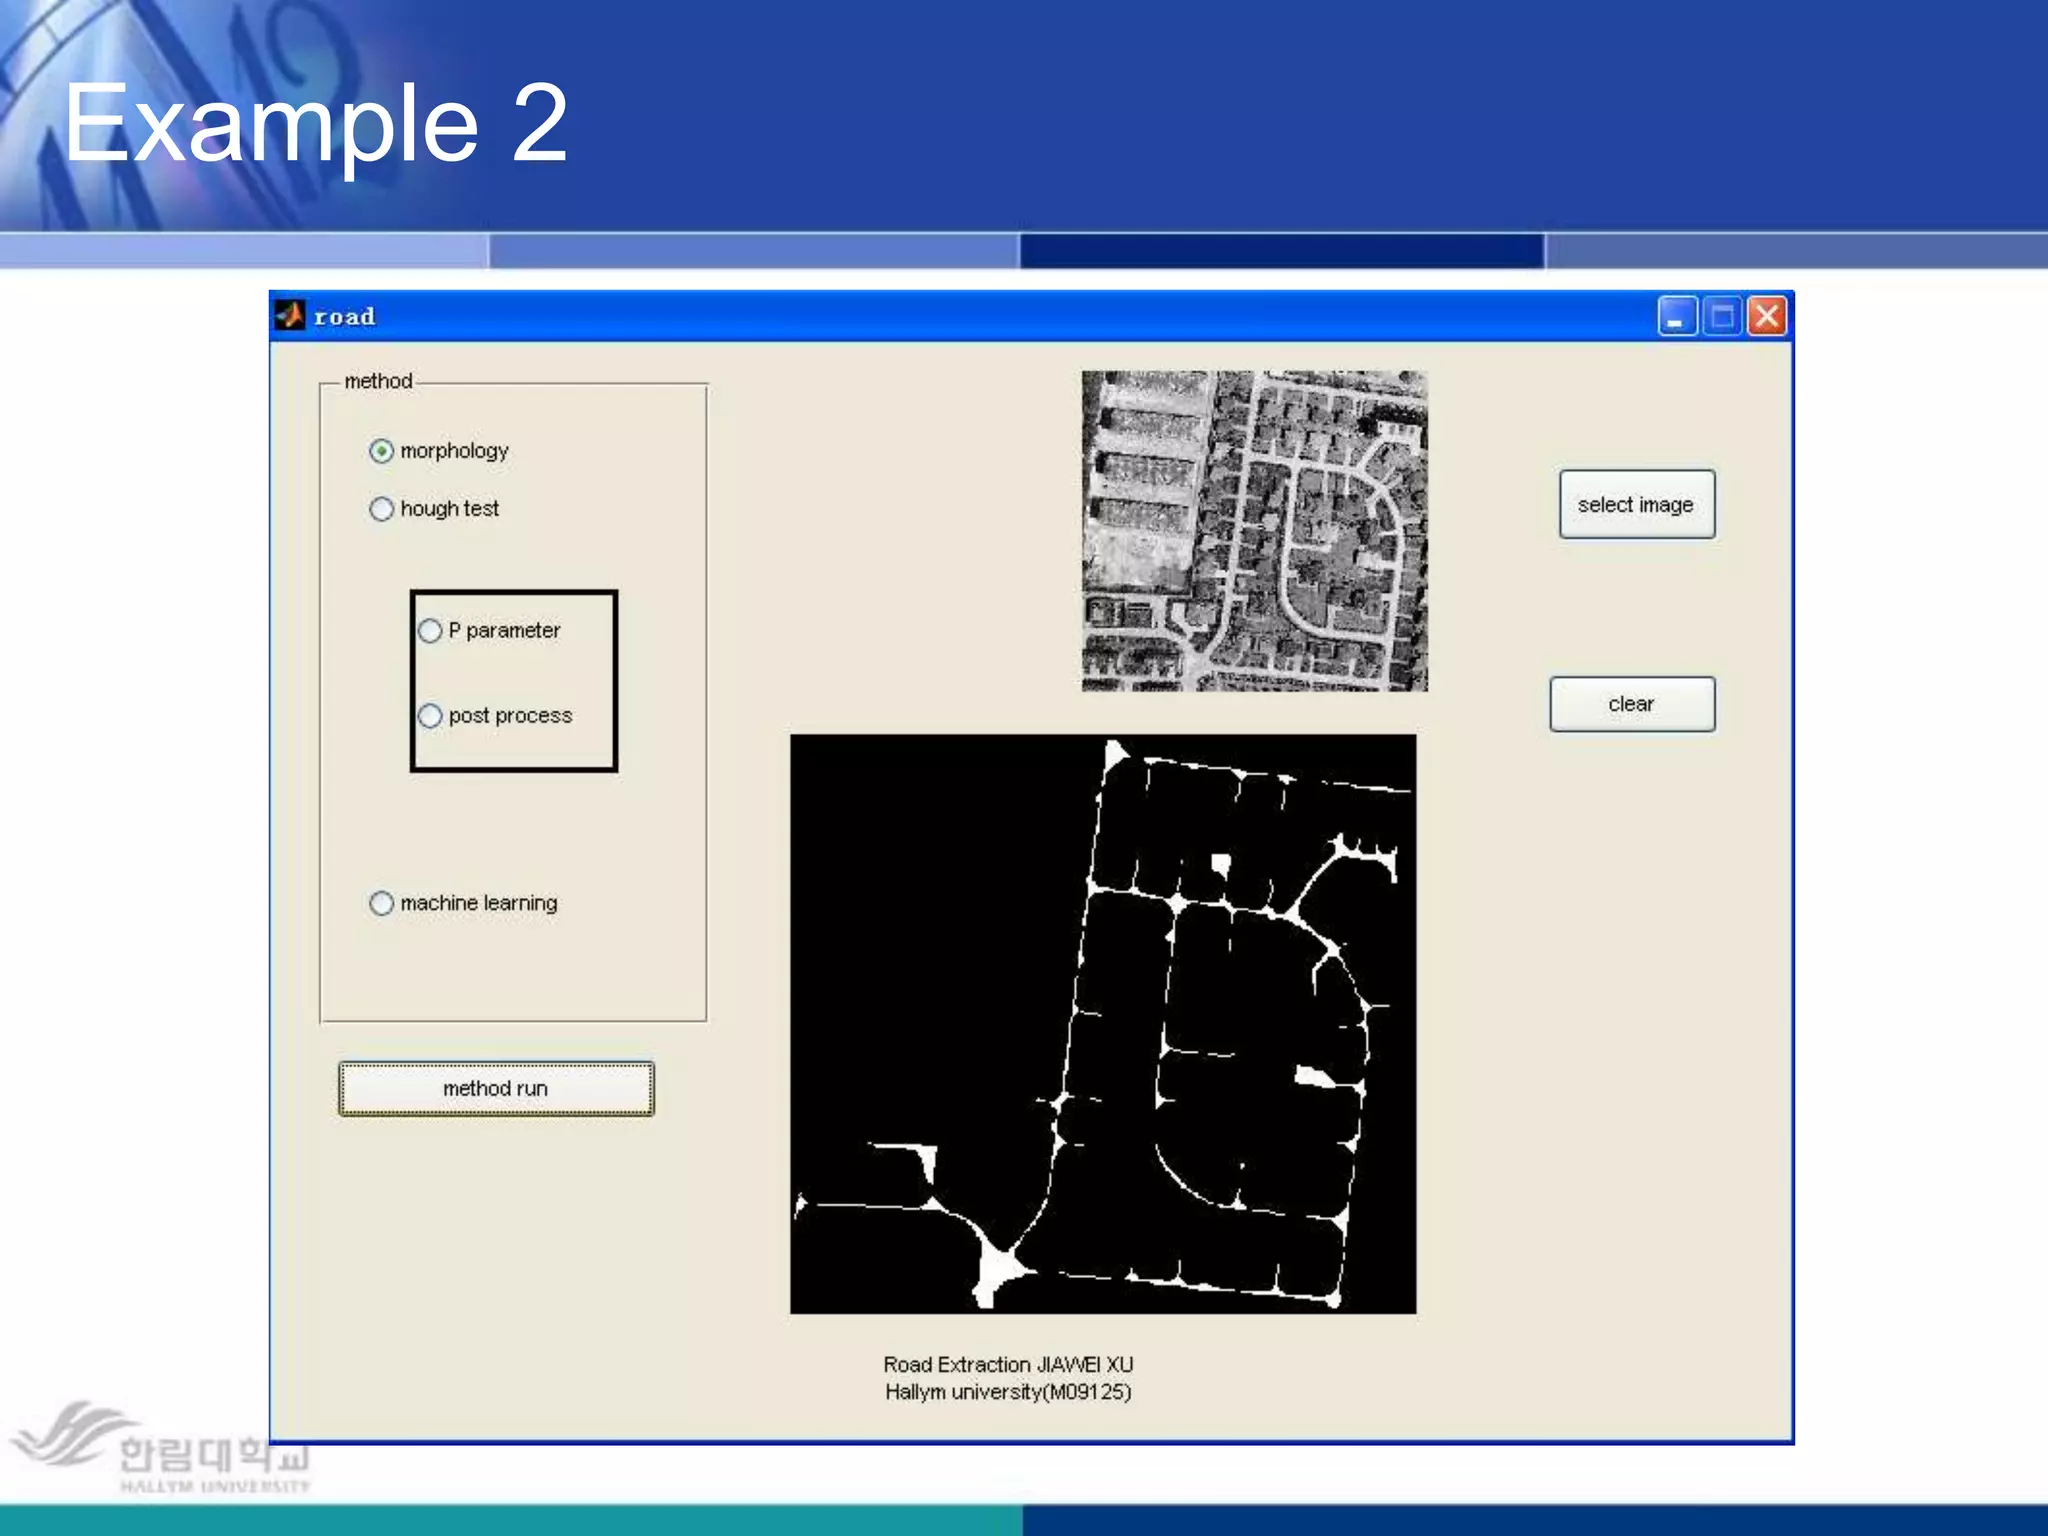Click the Road Extraction JIAWEI XU caption

(1007, 1364)
